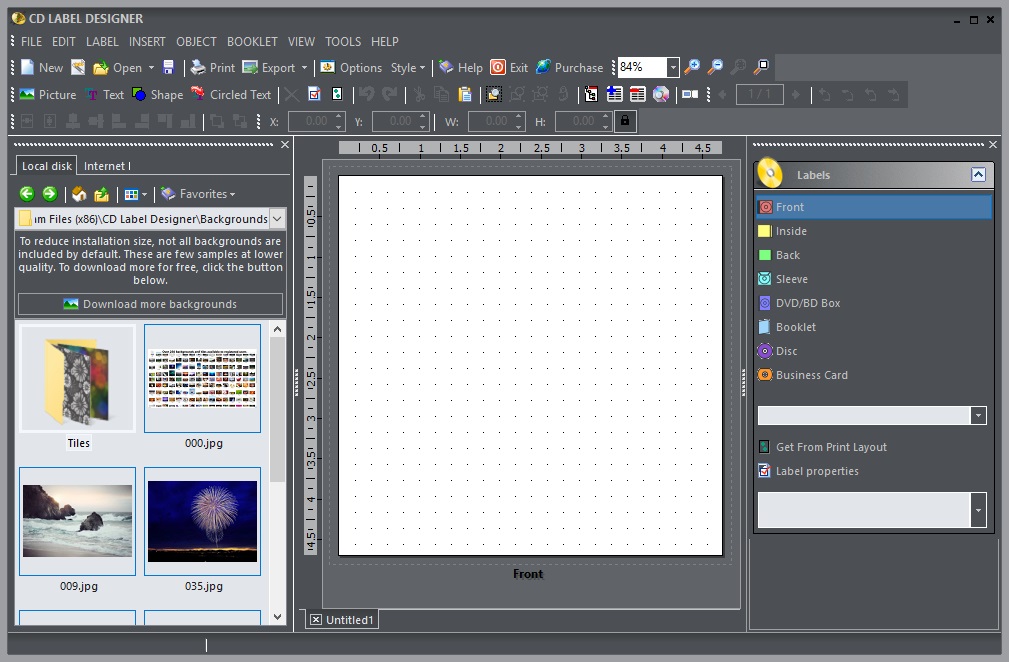The width and height of the screenshot is (1009, 662).
Task: Zoom in with the magnifier icon
Action: pos(693,67)
